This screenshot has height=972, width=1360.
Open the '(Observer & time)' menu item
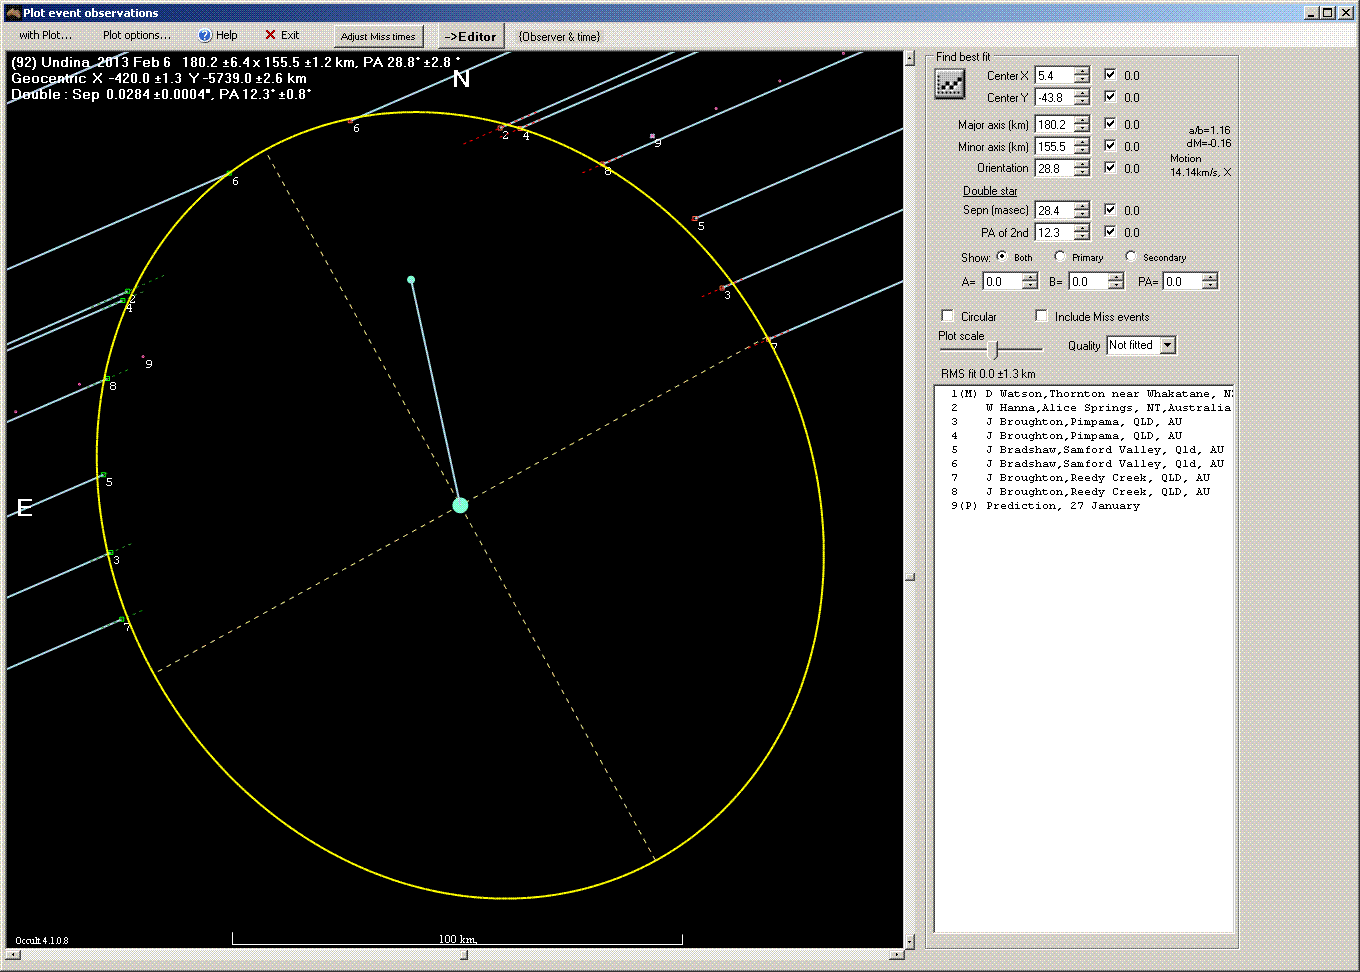[x=559, y=37]
